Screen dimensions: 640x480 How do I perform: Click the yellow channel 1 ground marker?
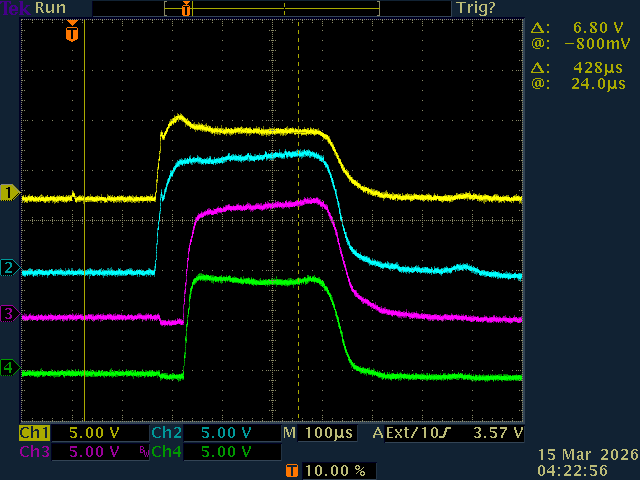point(9,191)
